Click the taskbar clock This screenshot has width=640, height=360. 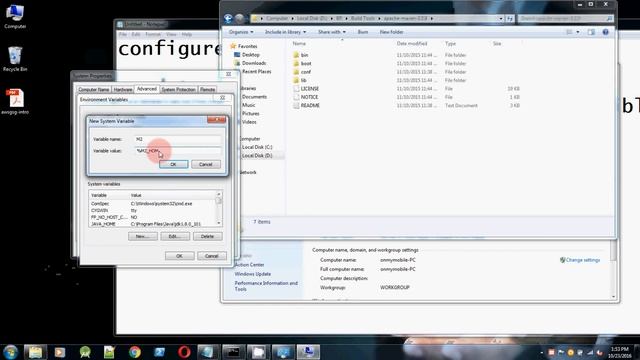(620, 352)
